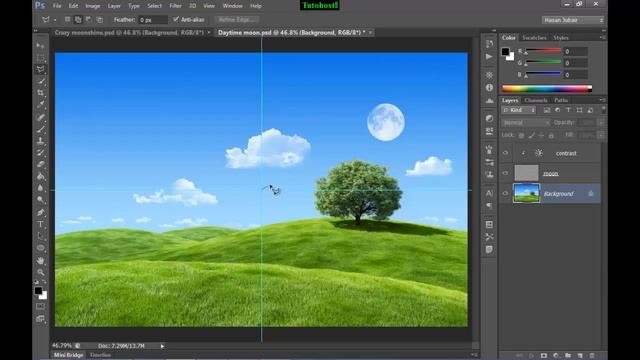Open the Layers panel flyout menu
This screenshot has height=360, width=640.
tap(602, 100)
